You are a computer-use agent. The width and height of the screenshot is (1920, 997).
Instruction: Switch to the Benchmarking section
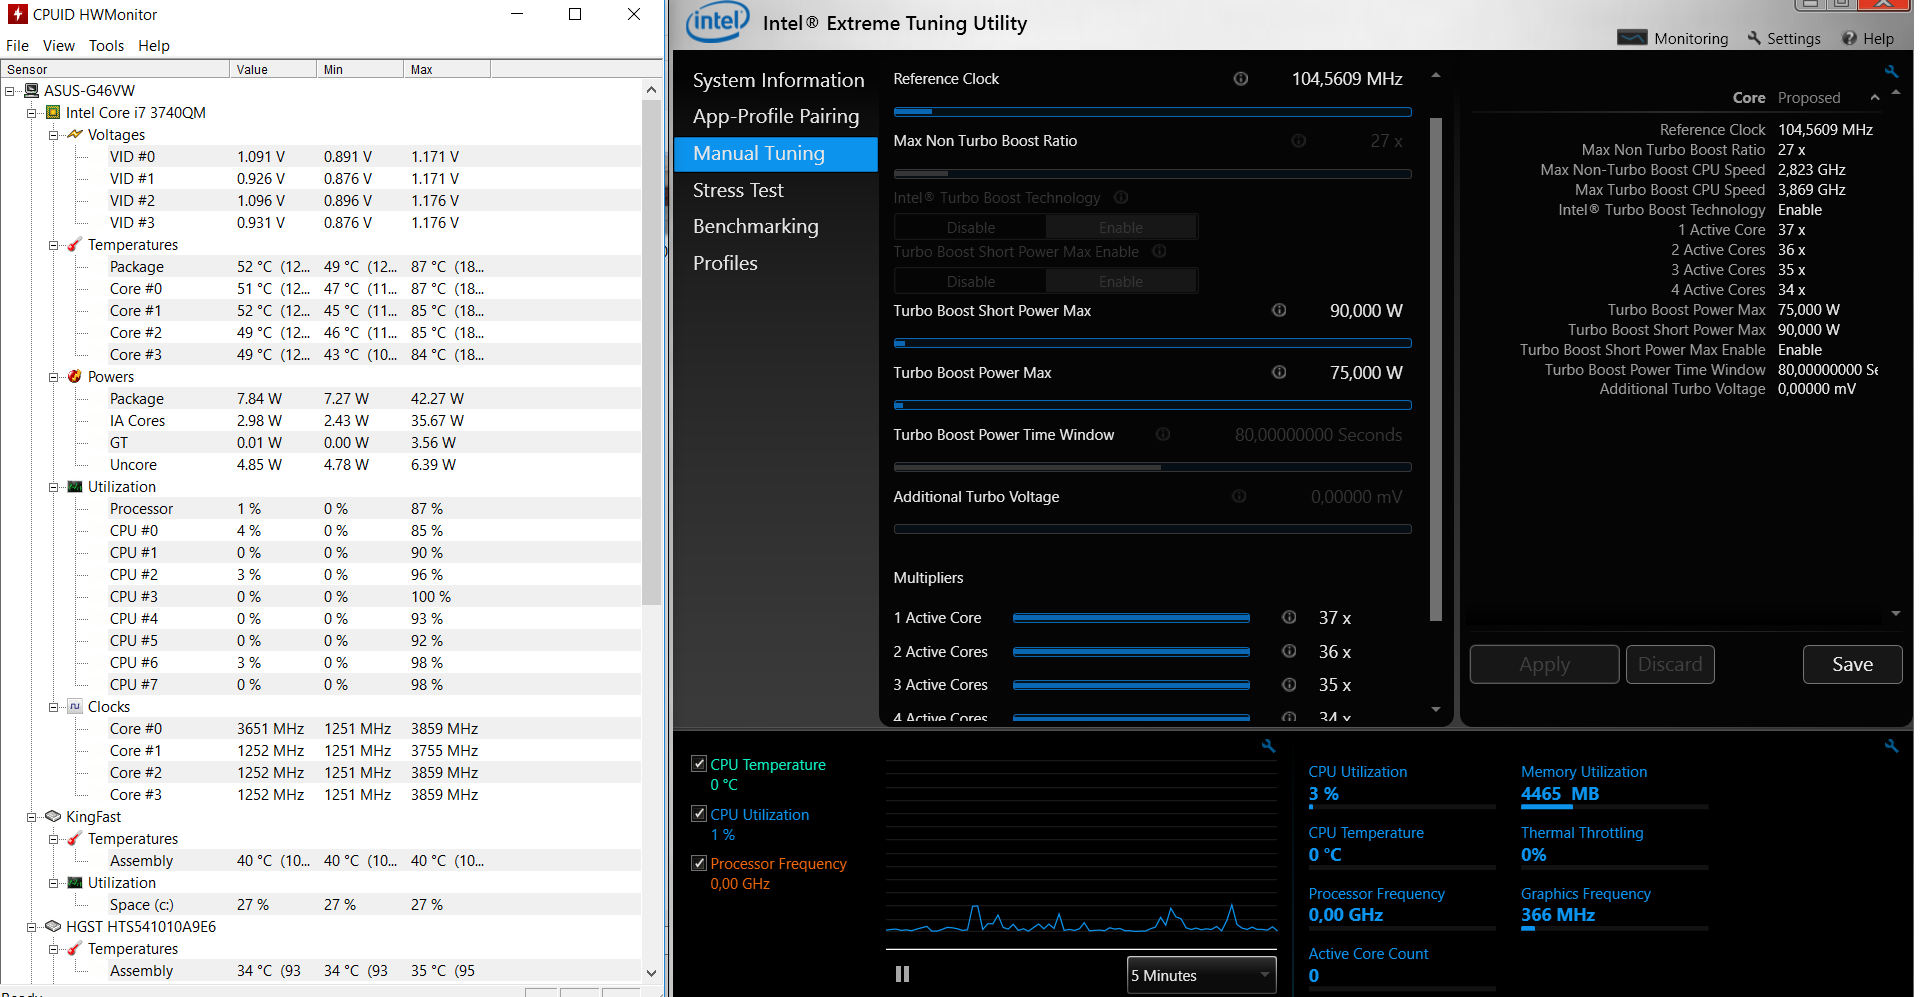point(755,226)
